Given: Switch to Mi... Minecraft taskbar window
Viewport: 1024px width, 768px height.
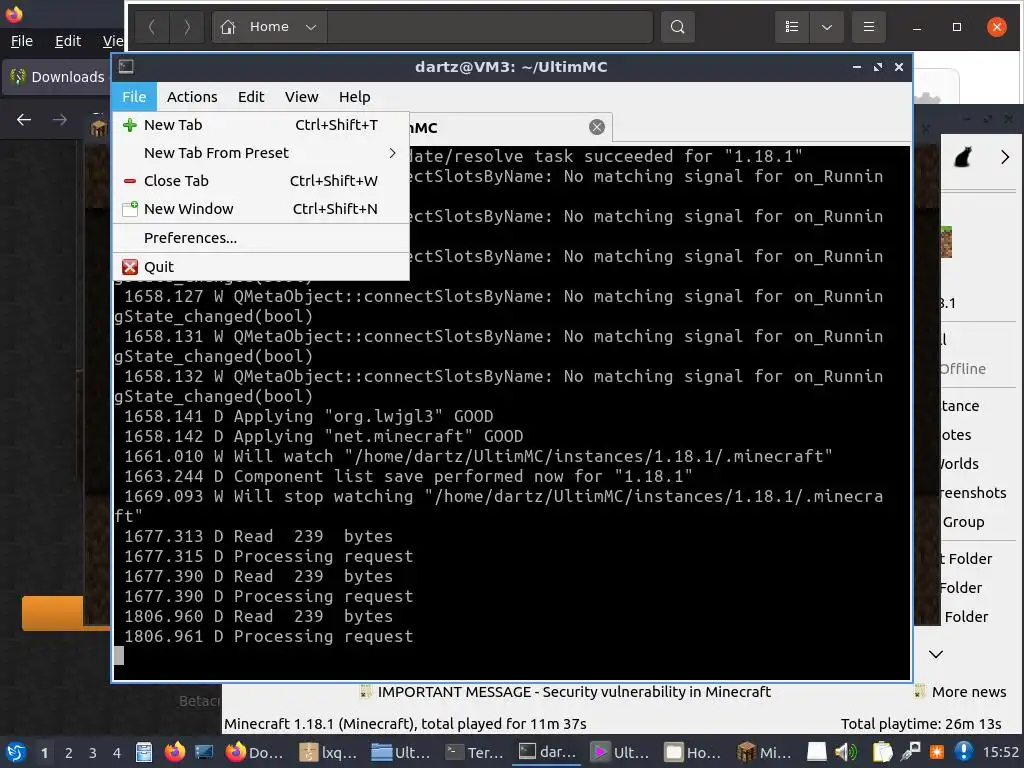Looking at the screenshot, I should pos(766,752).
